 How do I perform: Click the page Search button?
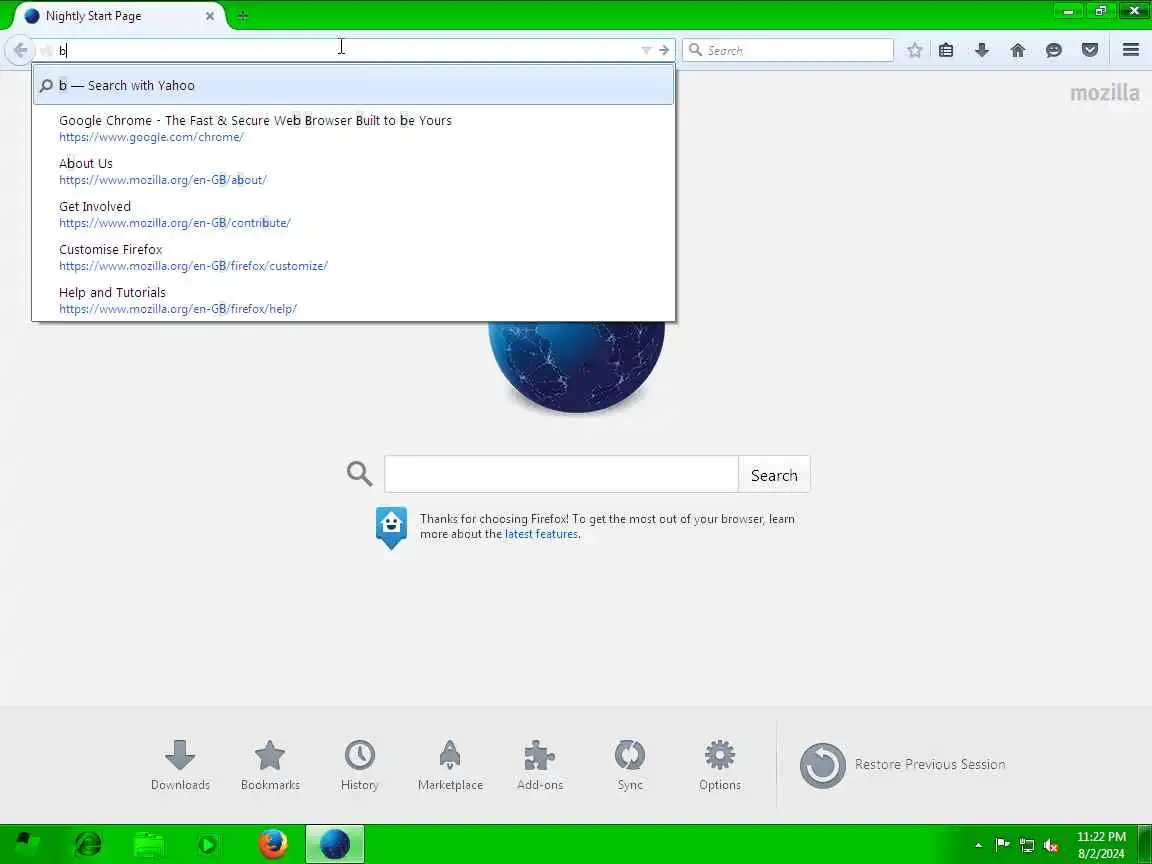pyautogui.click(x=774, y=475)
